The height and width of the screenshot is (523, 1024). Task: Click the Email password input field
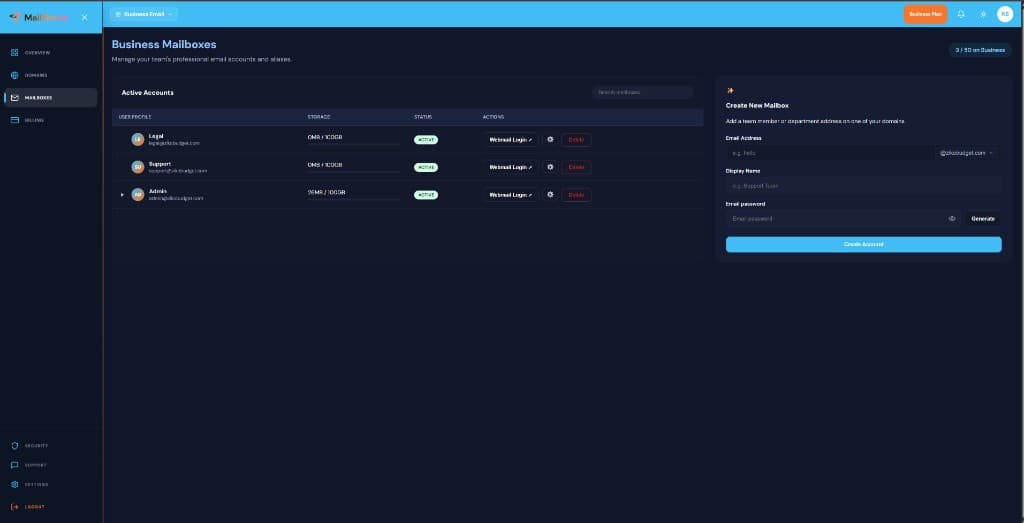coord(843,219)
